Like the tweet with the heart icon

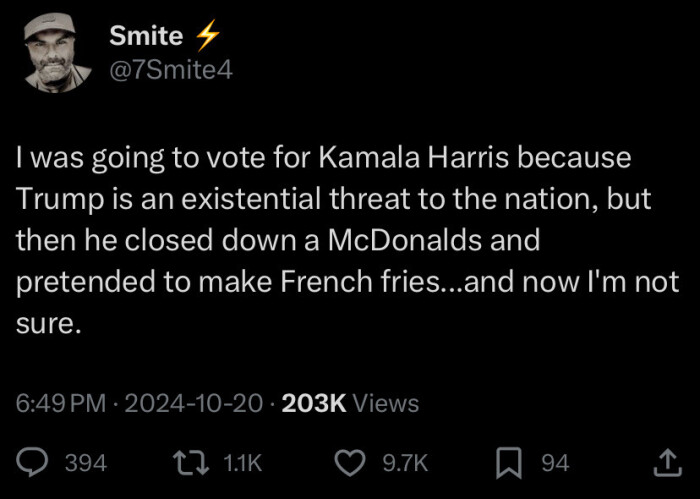tap(348, 462)
